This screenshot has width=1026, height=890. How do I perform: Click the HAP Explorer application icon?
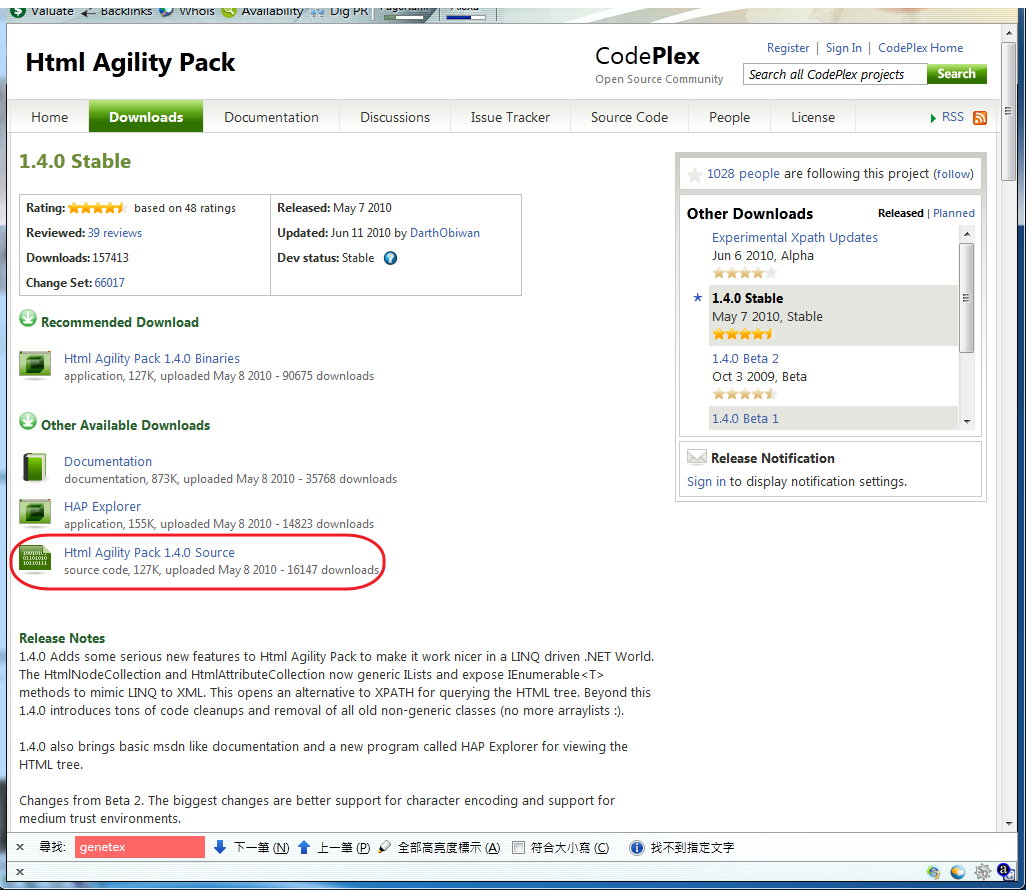(x=35, y=512)
